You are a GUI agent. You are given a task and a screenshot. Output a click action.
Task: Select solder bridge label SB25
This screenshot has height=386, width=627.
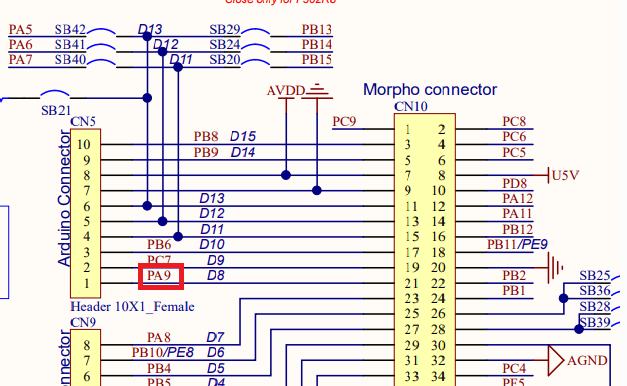click(595, 276)
